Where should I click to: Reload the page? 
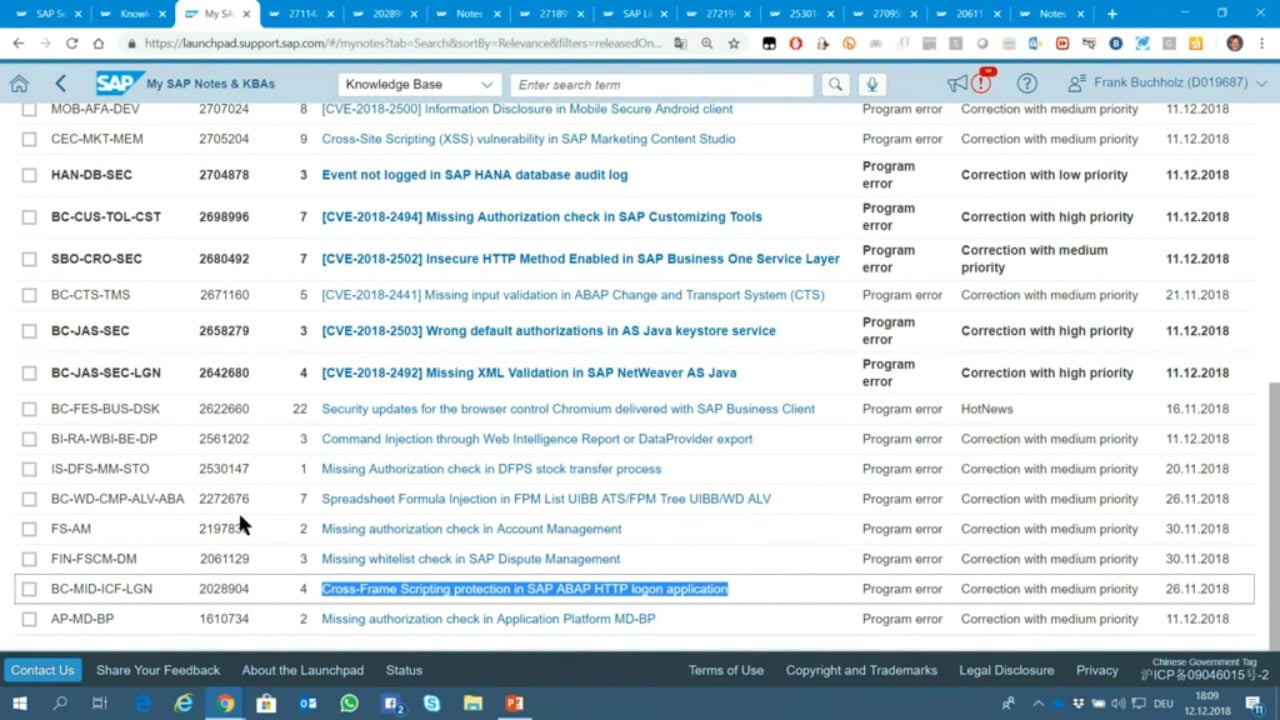(x=72, y=44)
